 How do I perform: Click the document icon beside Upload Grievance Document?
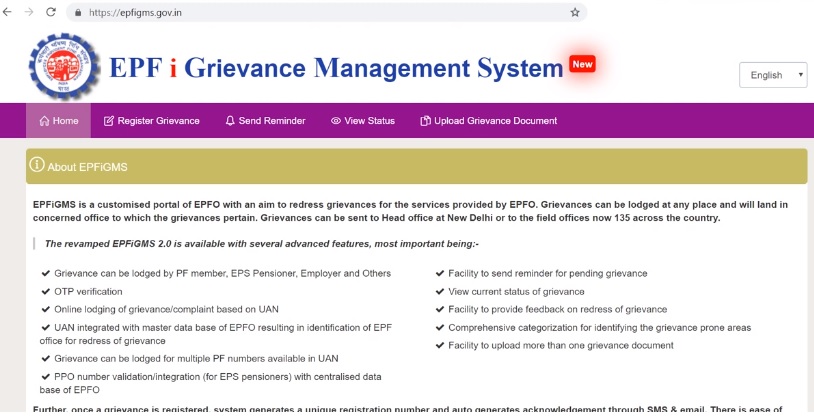(x=425, y=120)
